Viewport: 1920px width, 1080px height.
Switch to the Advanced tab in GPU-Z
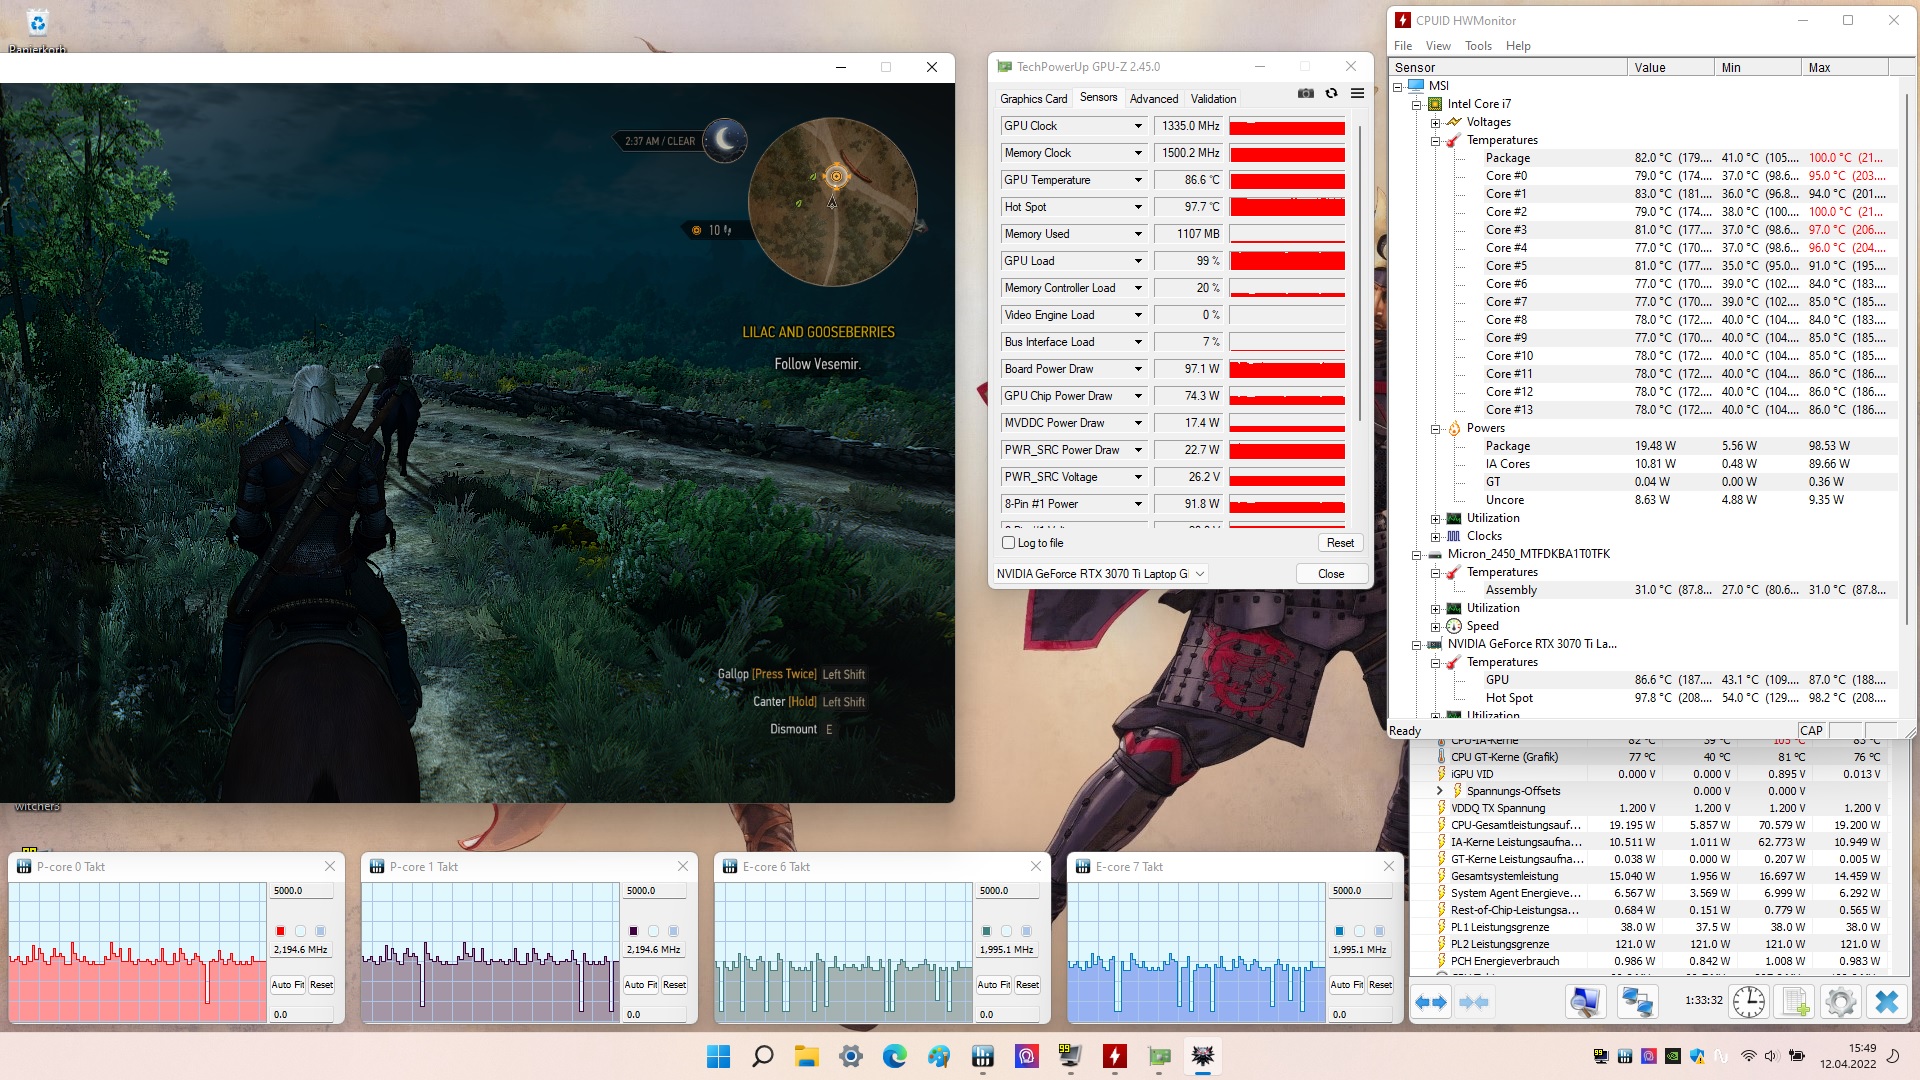pos(1153,98)
